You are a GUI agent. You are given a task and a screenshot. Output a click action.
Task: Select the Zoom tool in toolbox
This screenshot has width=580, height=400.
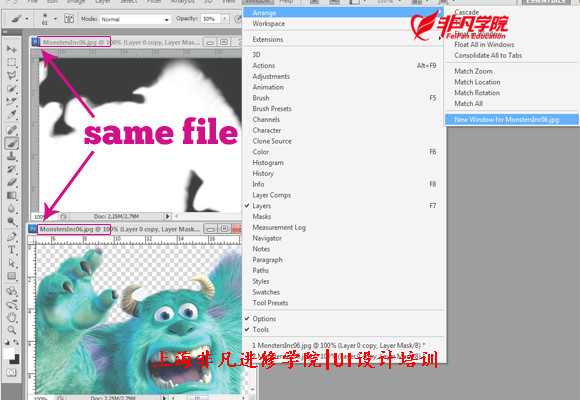(x=11, y=330)
